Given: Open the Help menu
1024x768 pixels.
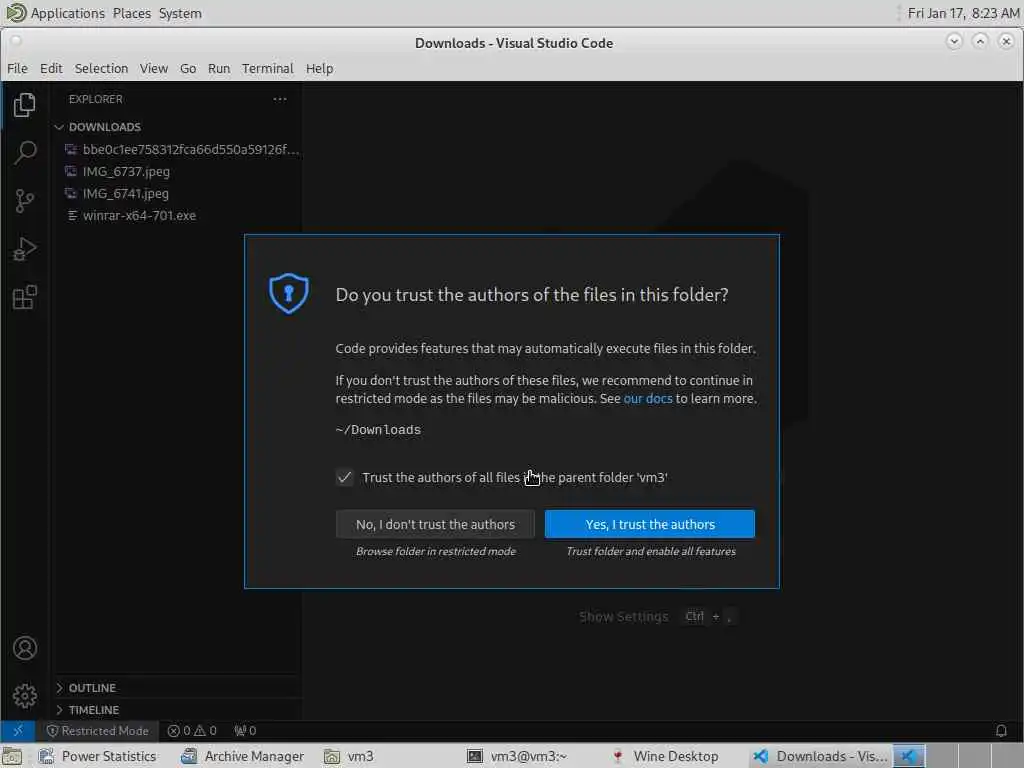Looking at the screenshot, I should [x=319, y=69].
